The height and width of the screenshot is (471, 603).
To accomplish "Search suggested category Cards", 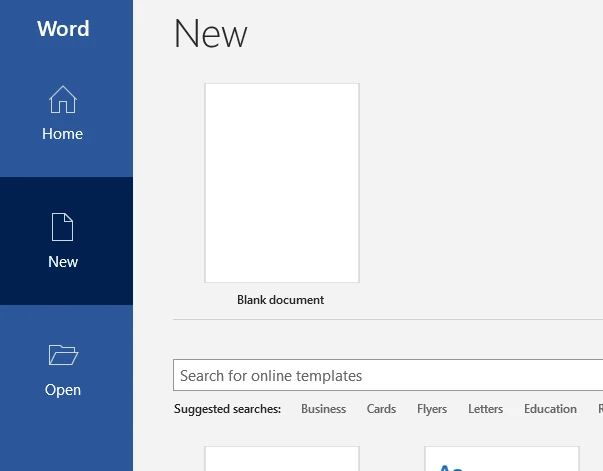I will [x=381, y=409].
